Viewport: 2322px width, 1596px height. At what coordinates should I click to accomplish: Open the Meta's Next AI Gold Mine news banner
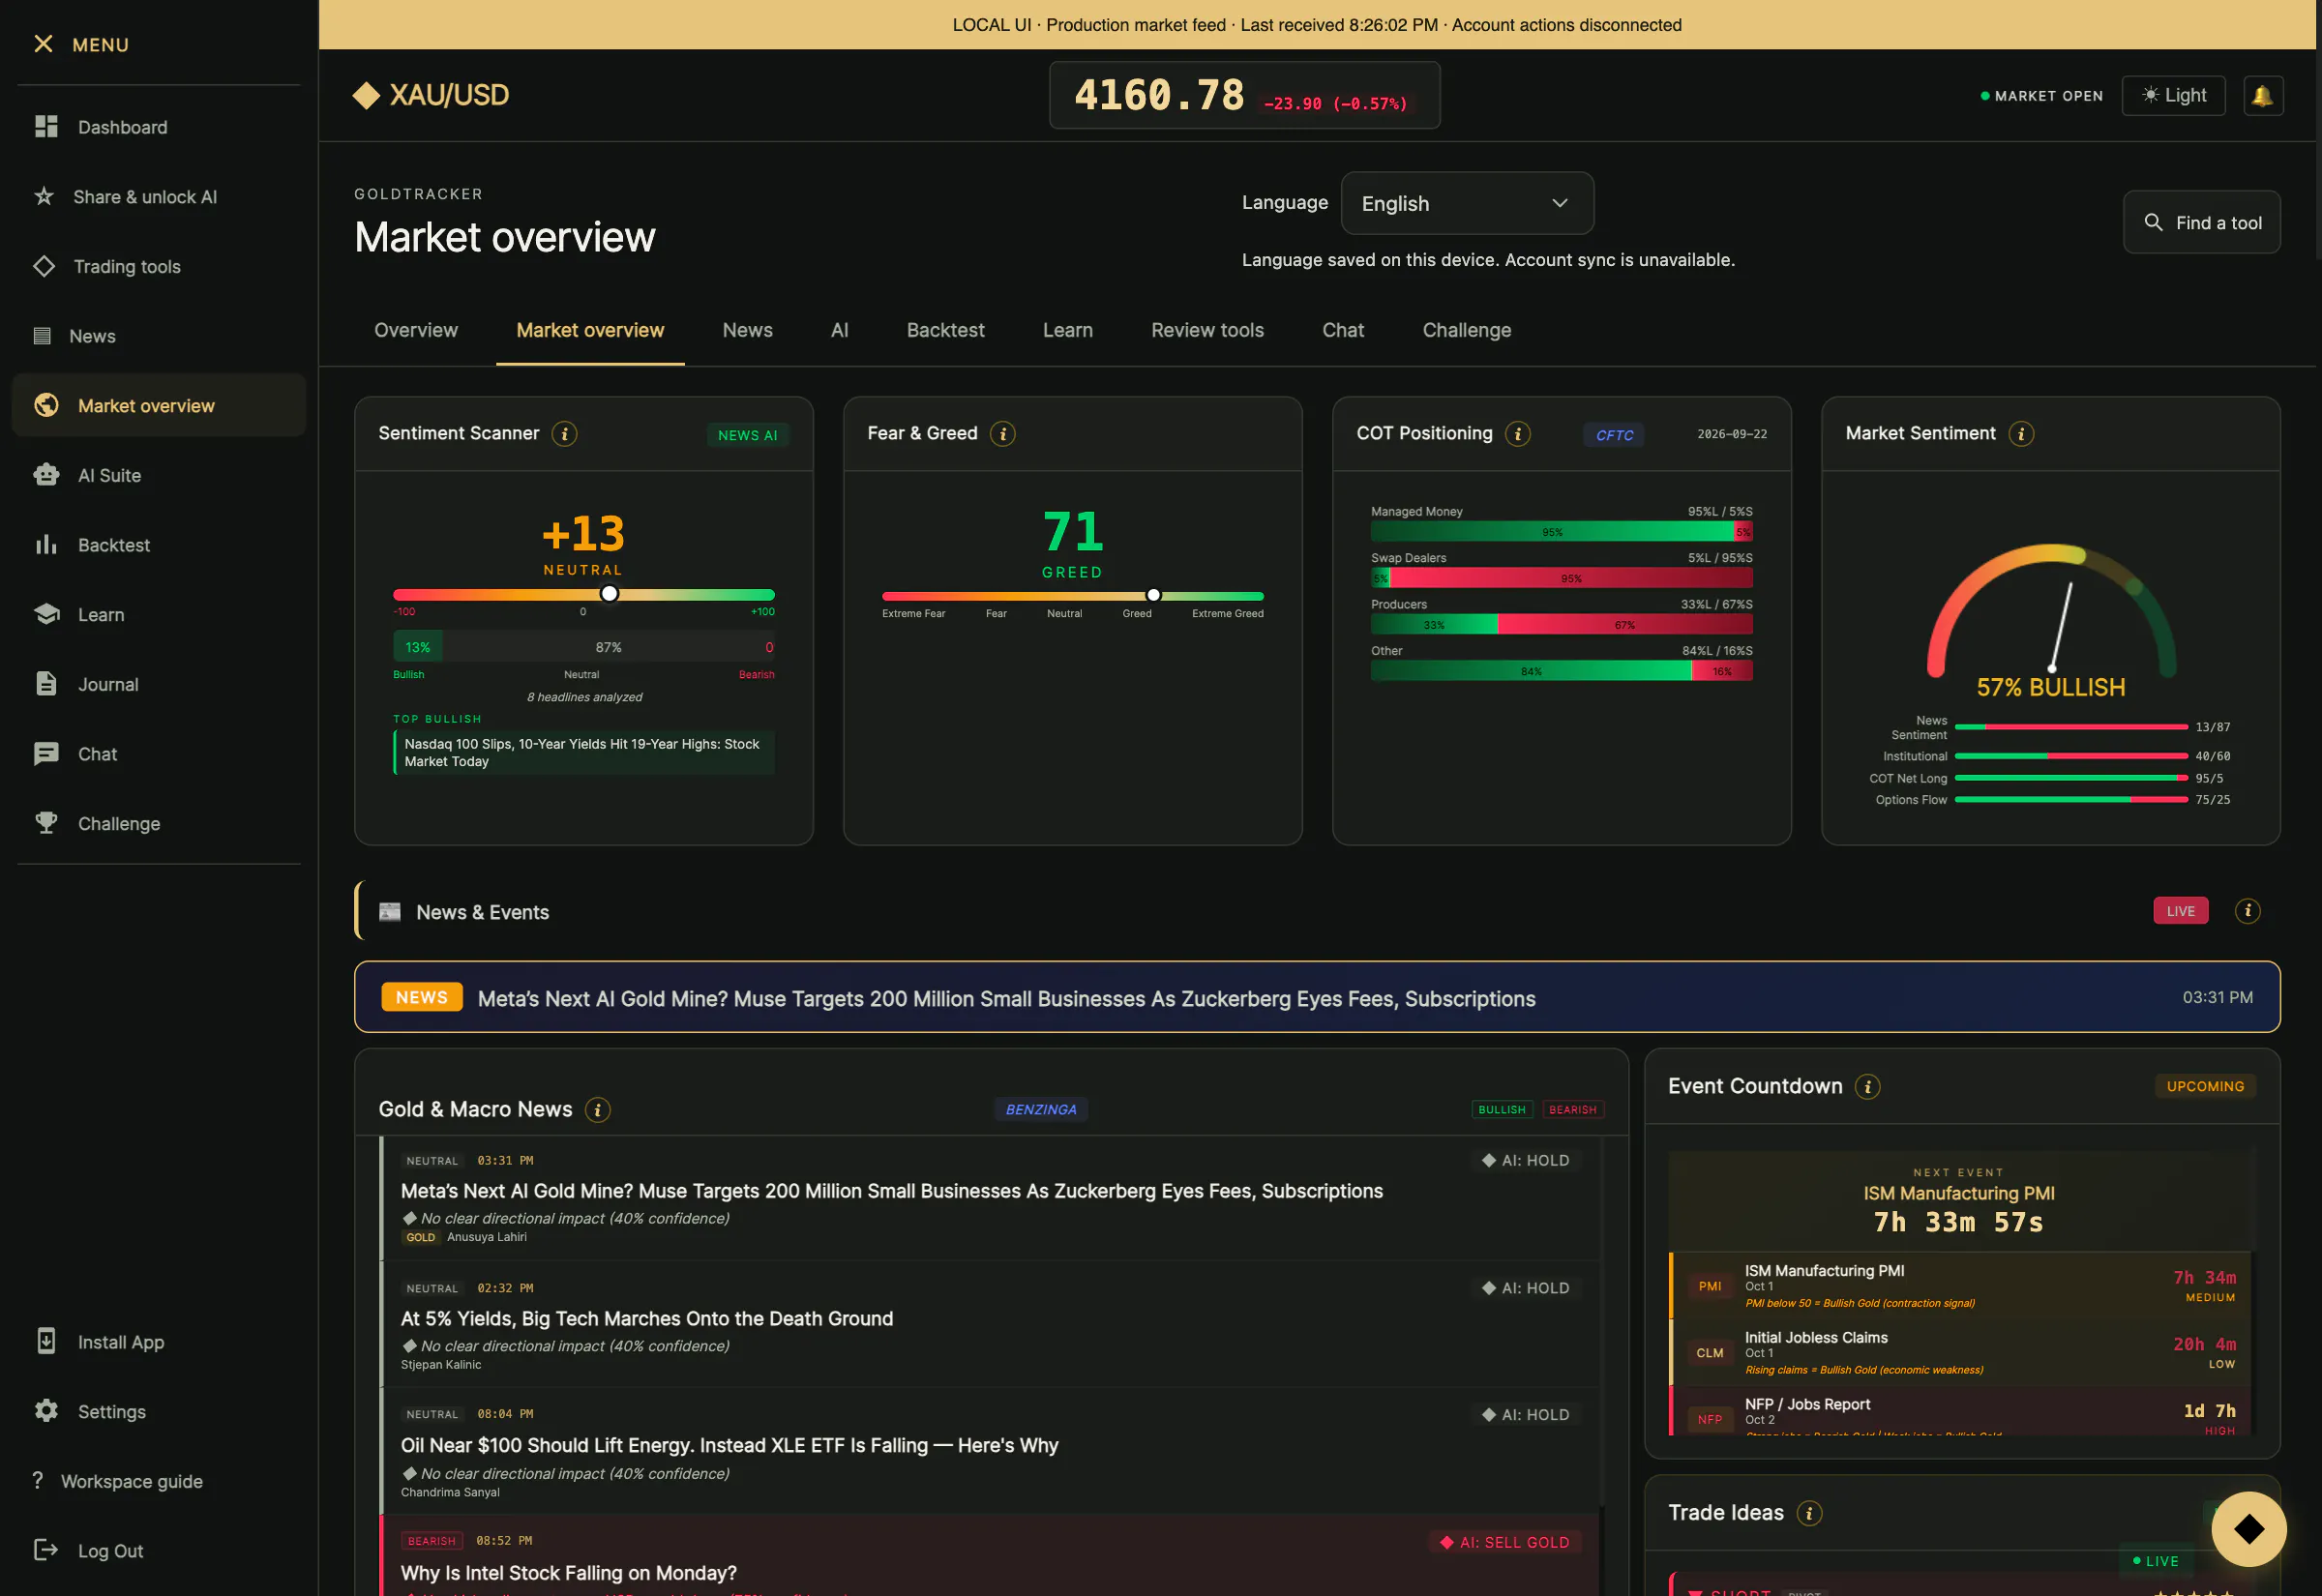[x=1316, y=997]
